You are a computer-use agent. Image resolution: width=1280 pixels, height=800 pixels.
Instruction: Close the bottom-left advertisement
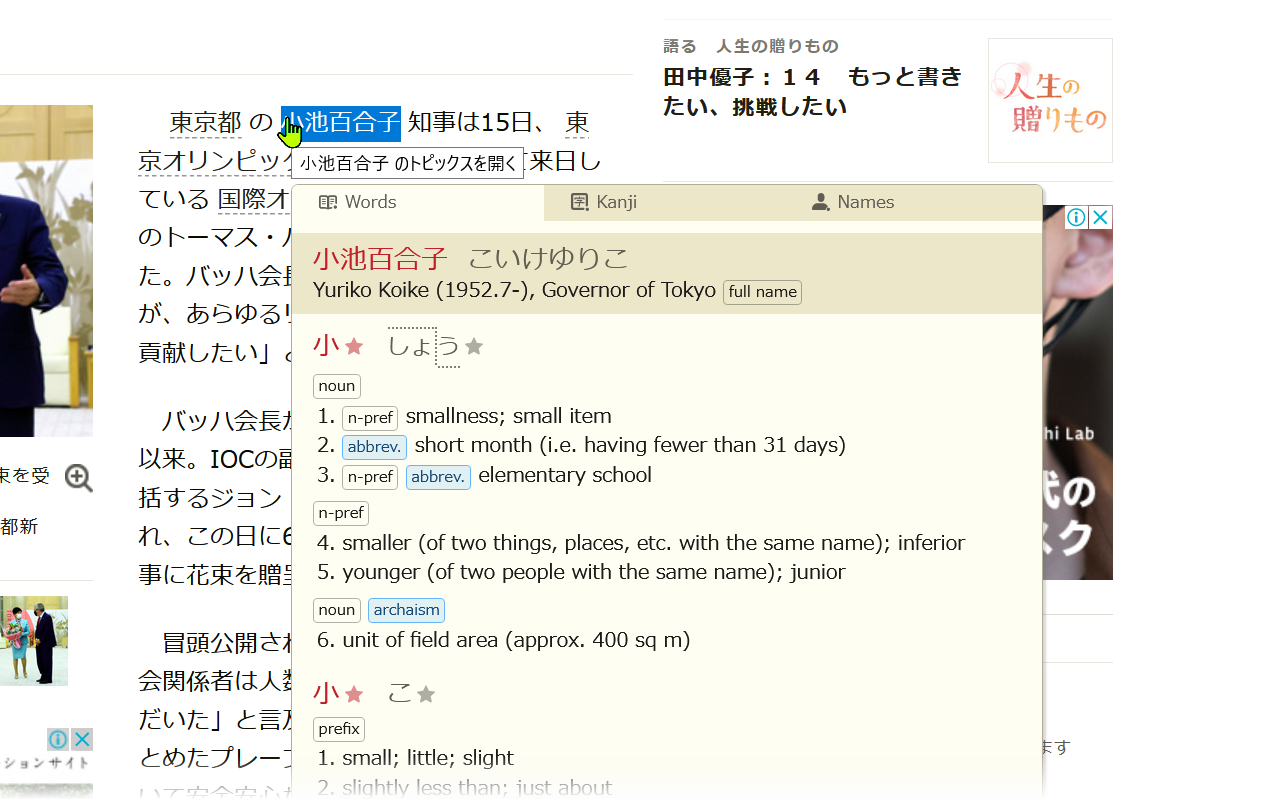(x=82, y=739)
